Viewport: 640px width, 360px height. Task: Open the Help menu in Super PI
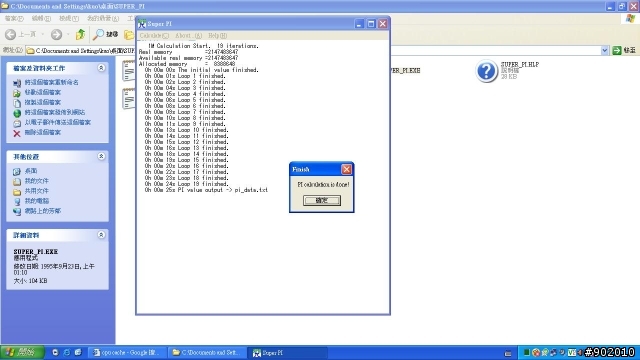tap(217, 36)
